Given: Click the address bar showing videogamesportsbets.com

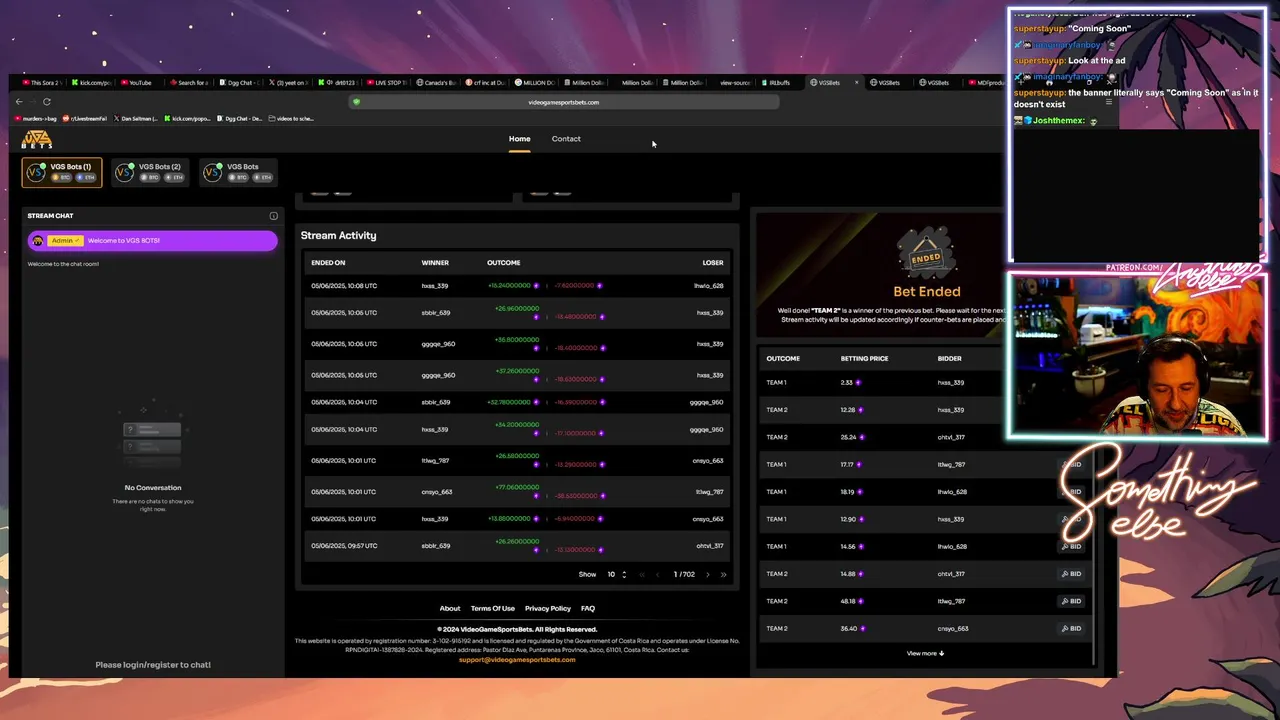Looking at the screenshot, I should (564, 102).
